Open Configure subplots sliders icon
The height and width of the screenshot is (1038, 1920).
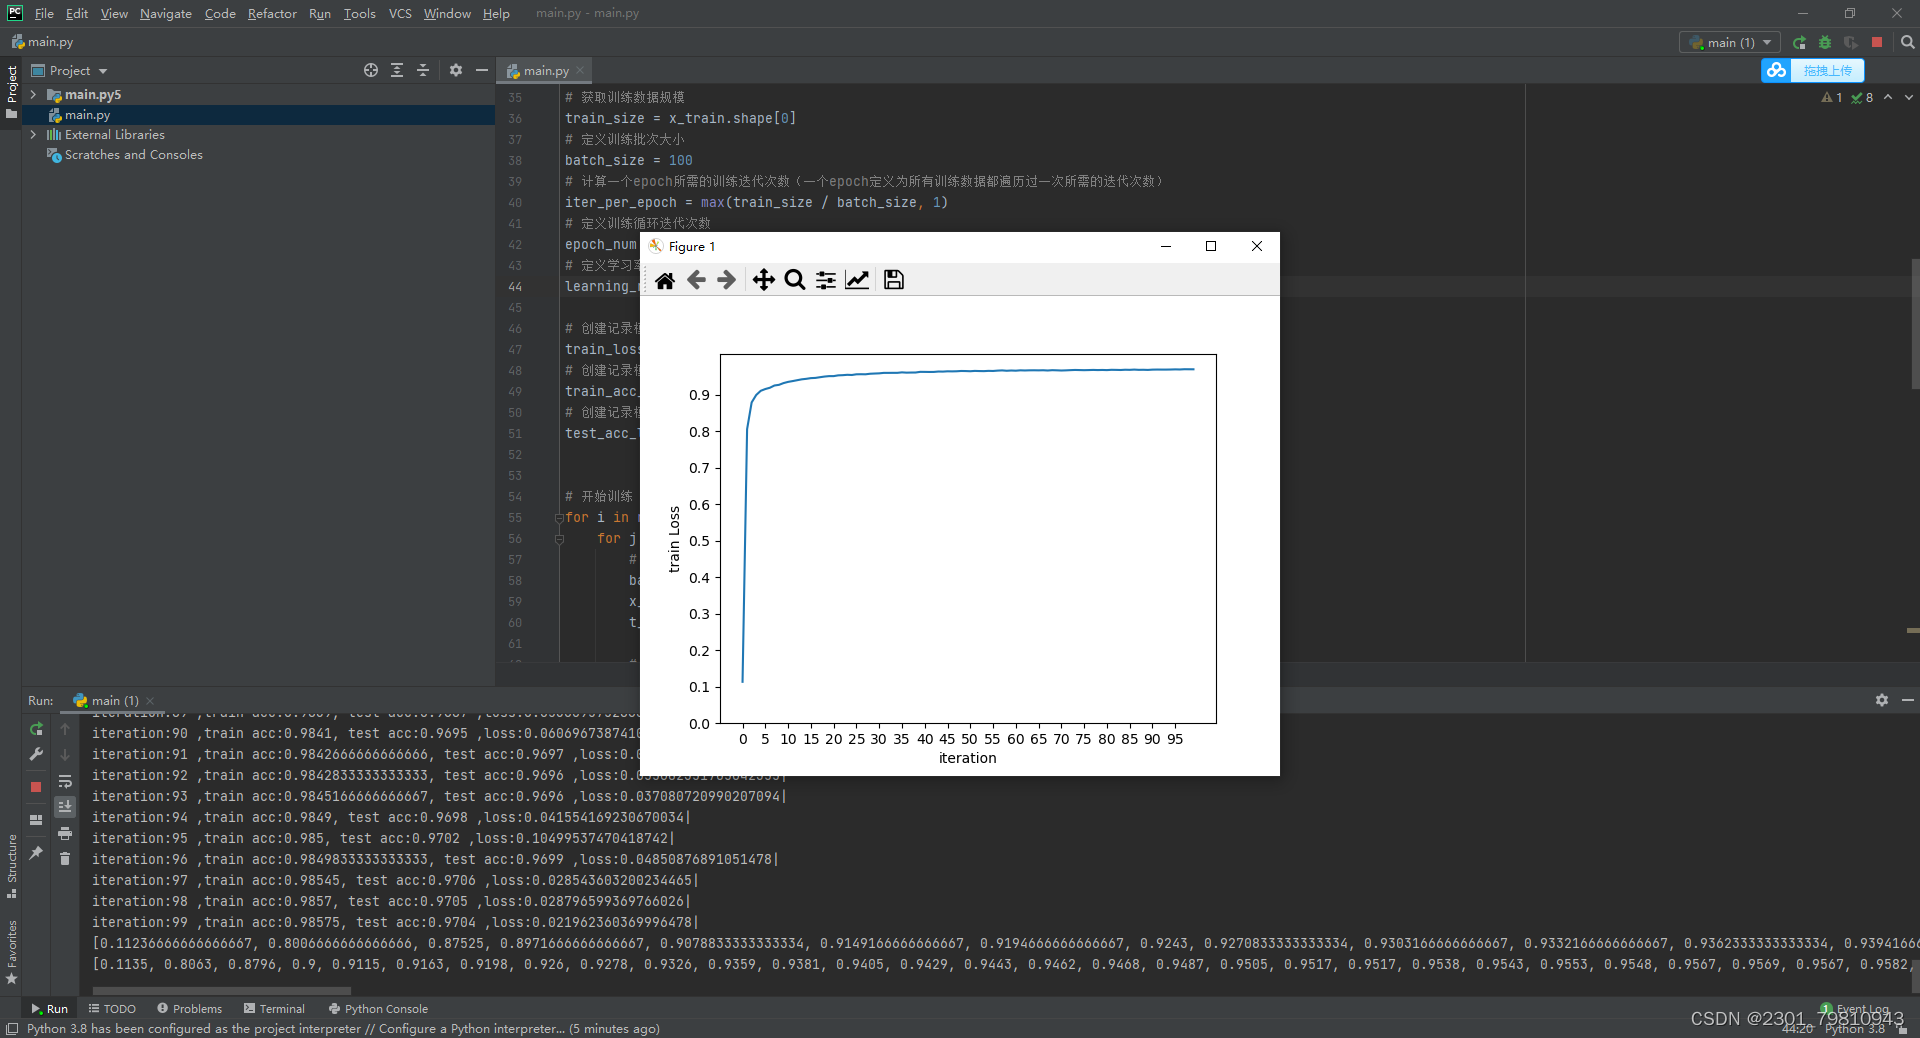point(826,280)
